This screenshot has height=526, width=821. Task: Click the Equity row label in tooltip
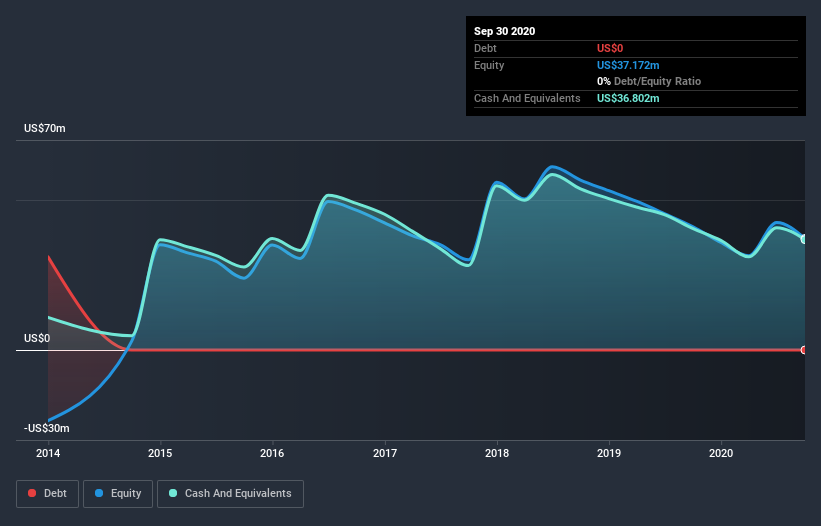489,65
